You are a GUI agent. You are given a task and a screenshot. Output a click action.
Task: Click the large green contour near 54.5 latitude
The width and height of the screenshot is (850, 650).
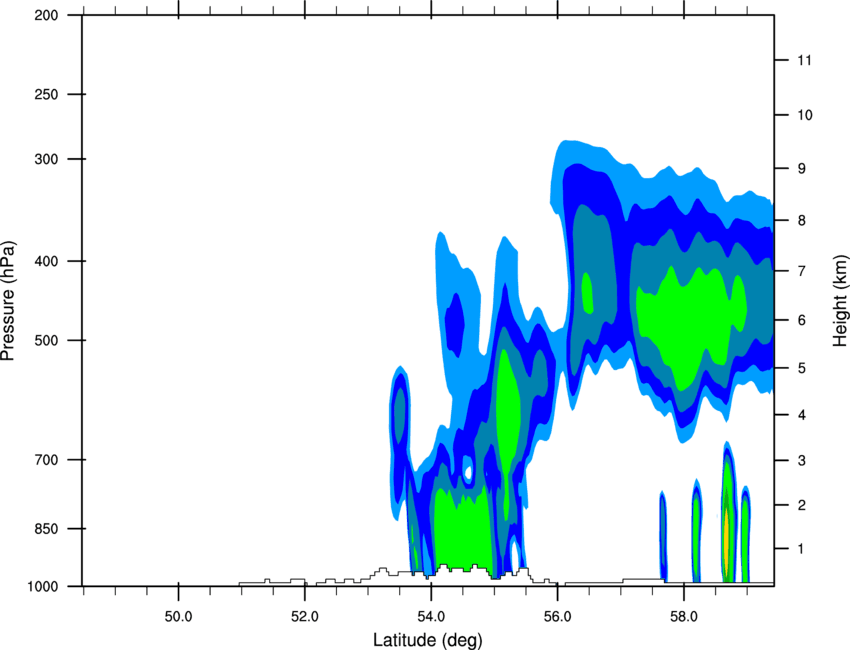pos(463,529)
